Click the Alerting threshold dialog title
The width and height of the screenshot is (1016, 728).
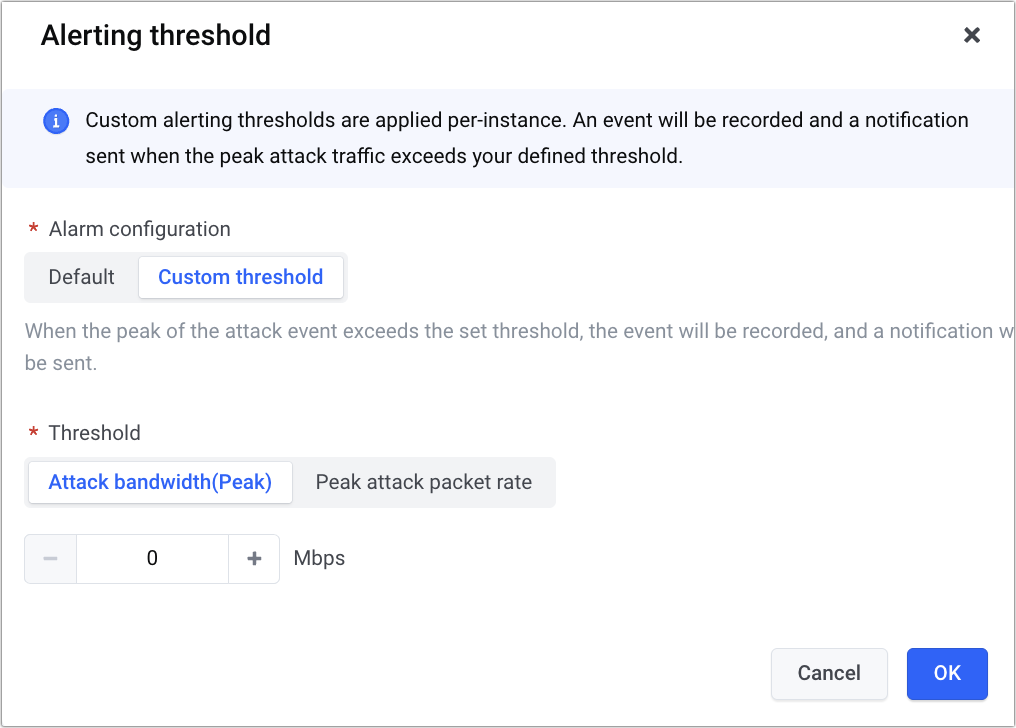point(155,36)
